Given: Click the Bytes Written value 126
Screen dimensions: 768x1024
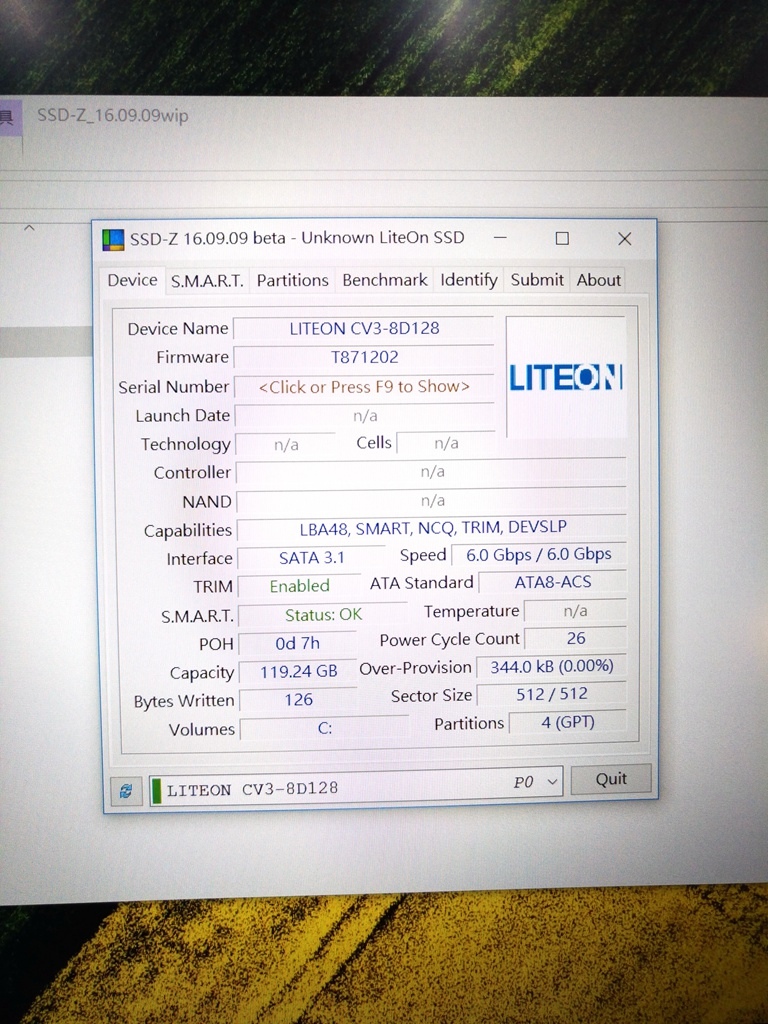Looking at the screenshot, I should point(298,700).
